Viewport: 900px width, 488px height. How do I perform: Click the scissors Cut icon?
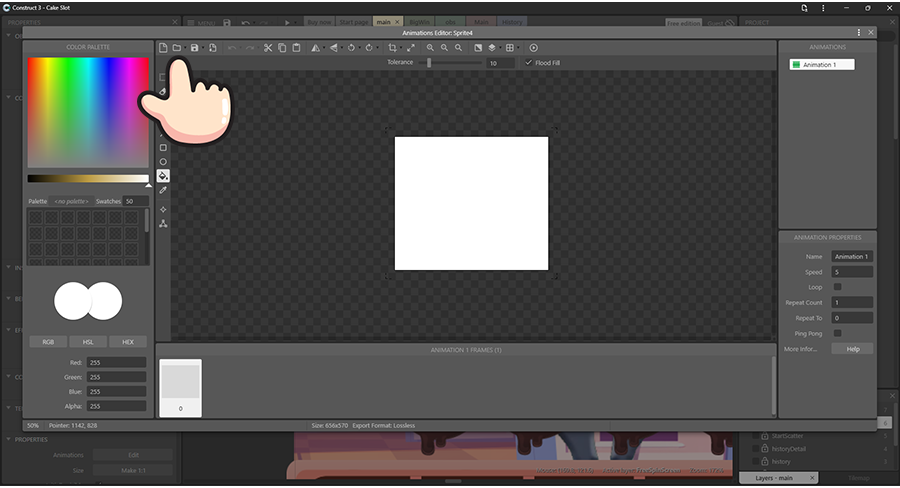point(268,47)
